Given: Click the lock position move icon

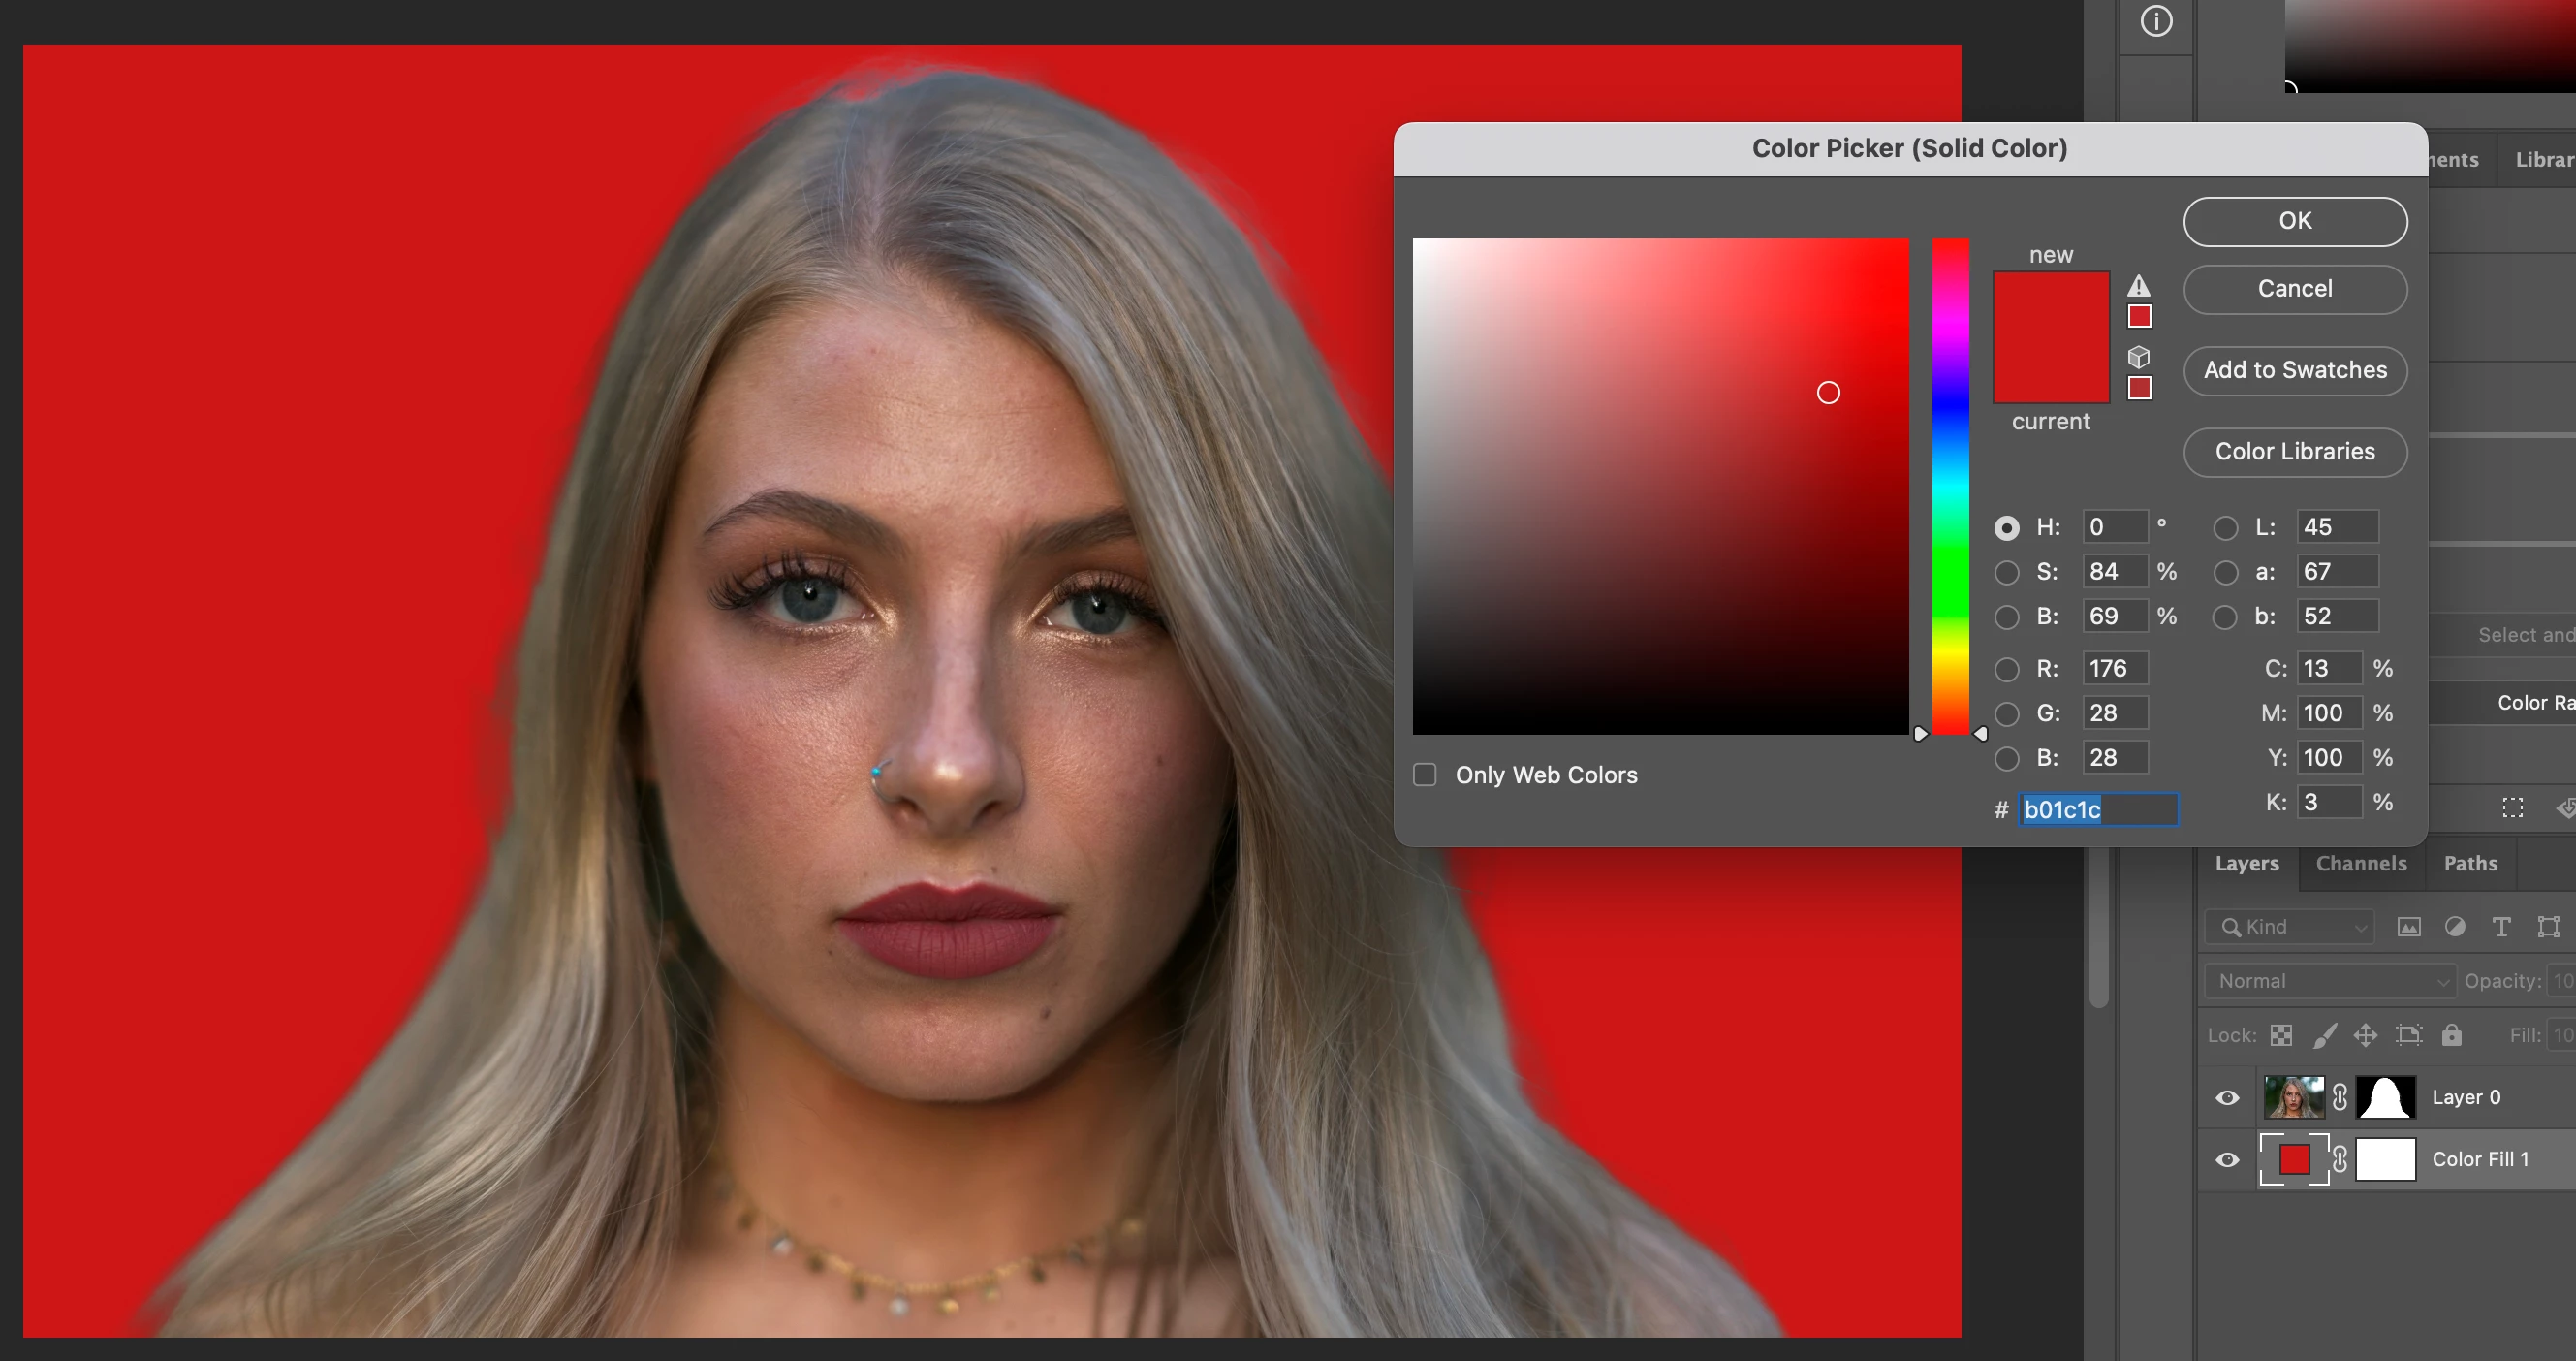Looking at the screenshot, I should pos(2365,1035).
